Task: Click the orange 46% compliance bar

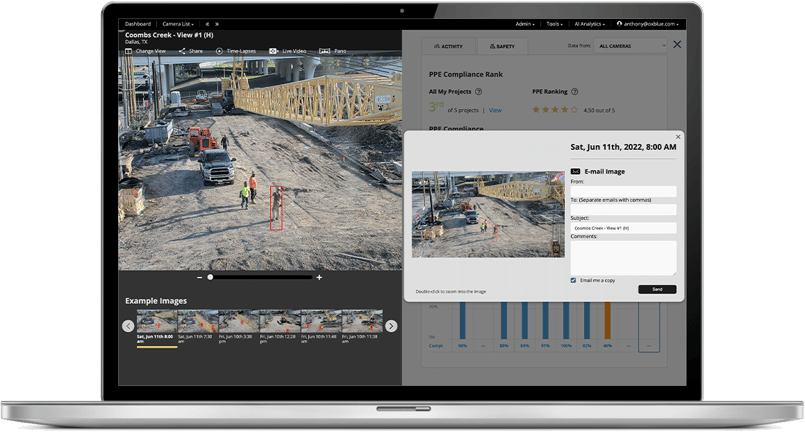Action: (607, 320)
